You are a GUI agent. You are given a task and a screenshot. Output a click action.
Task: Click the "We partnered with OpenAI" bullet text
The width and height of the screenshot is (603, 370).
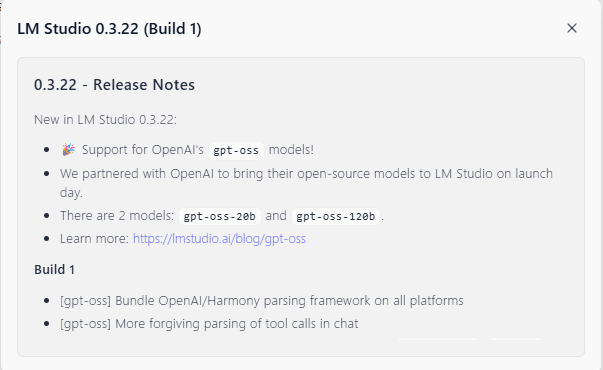(x=306, y=183)
